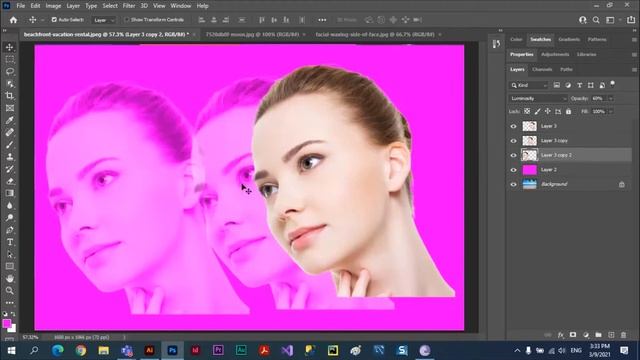Viewport: 640px width, 360px height.
Task: Open the Properties panel flyout menu
Action: pyautogui.click(x=634, y=55)
